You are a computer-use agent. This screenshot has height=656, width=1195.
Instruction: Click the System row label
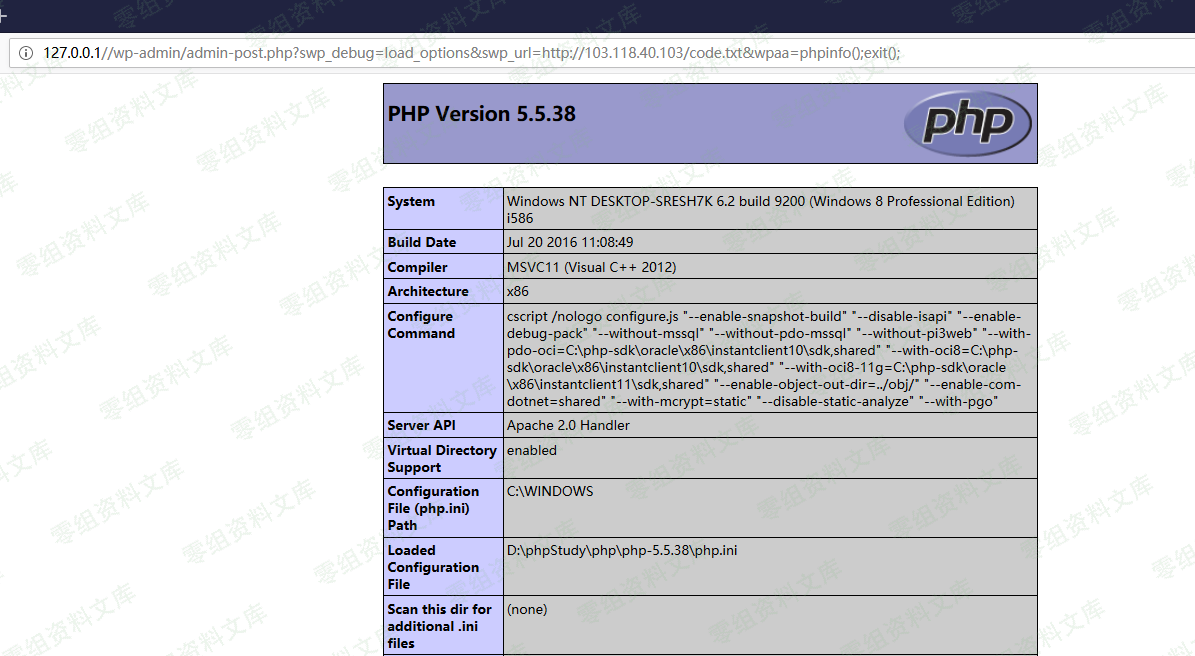411,202
